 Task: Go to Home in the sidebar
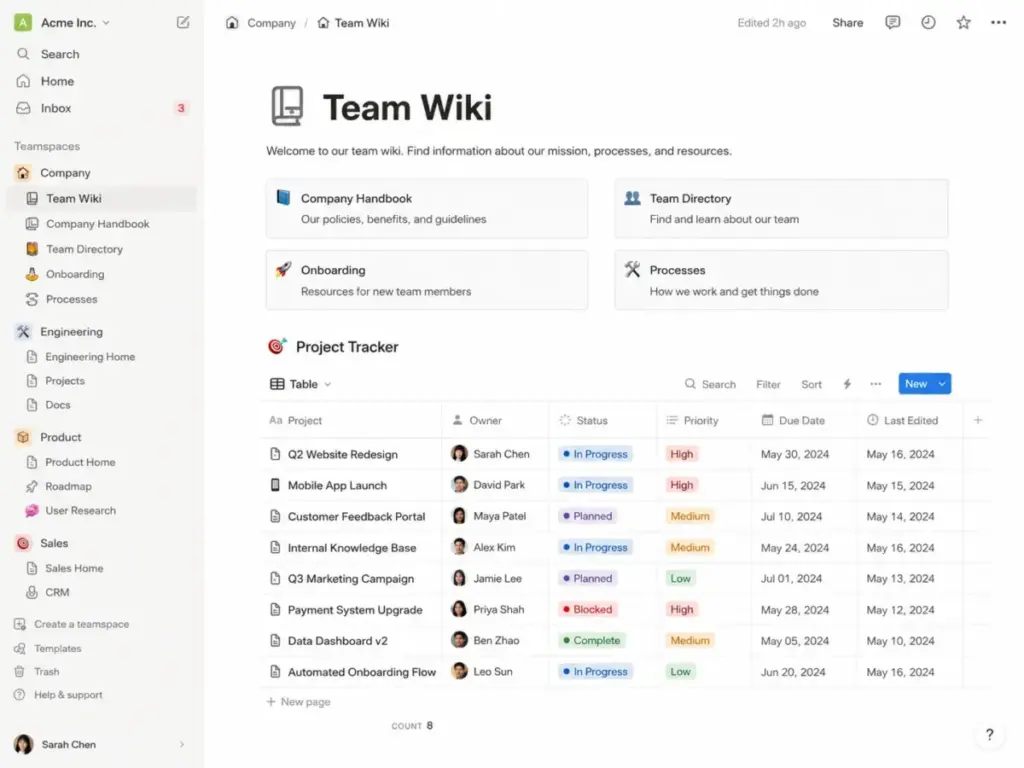point(101,81)
